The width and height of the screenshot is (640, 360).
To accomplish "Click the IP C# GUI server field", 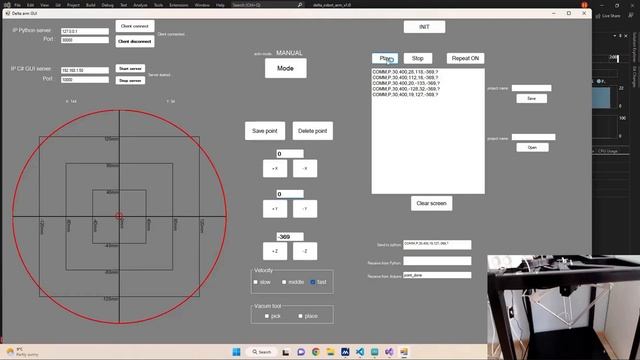I will coord(85,70).
